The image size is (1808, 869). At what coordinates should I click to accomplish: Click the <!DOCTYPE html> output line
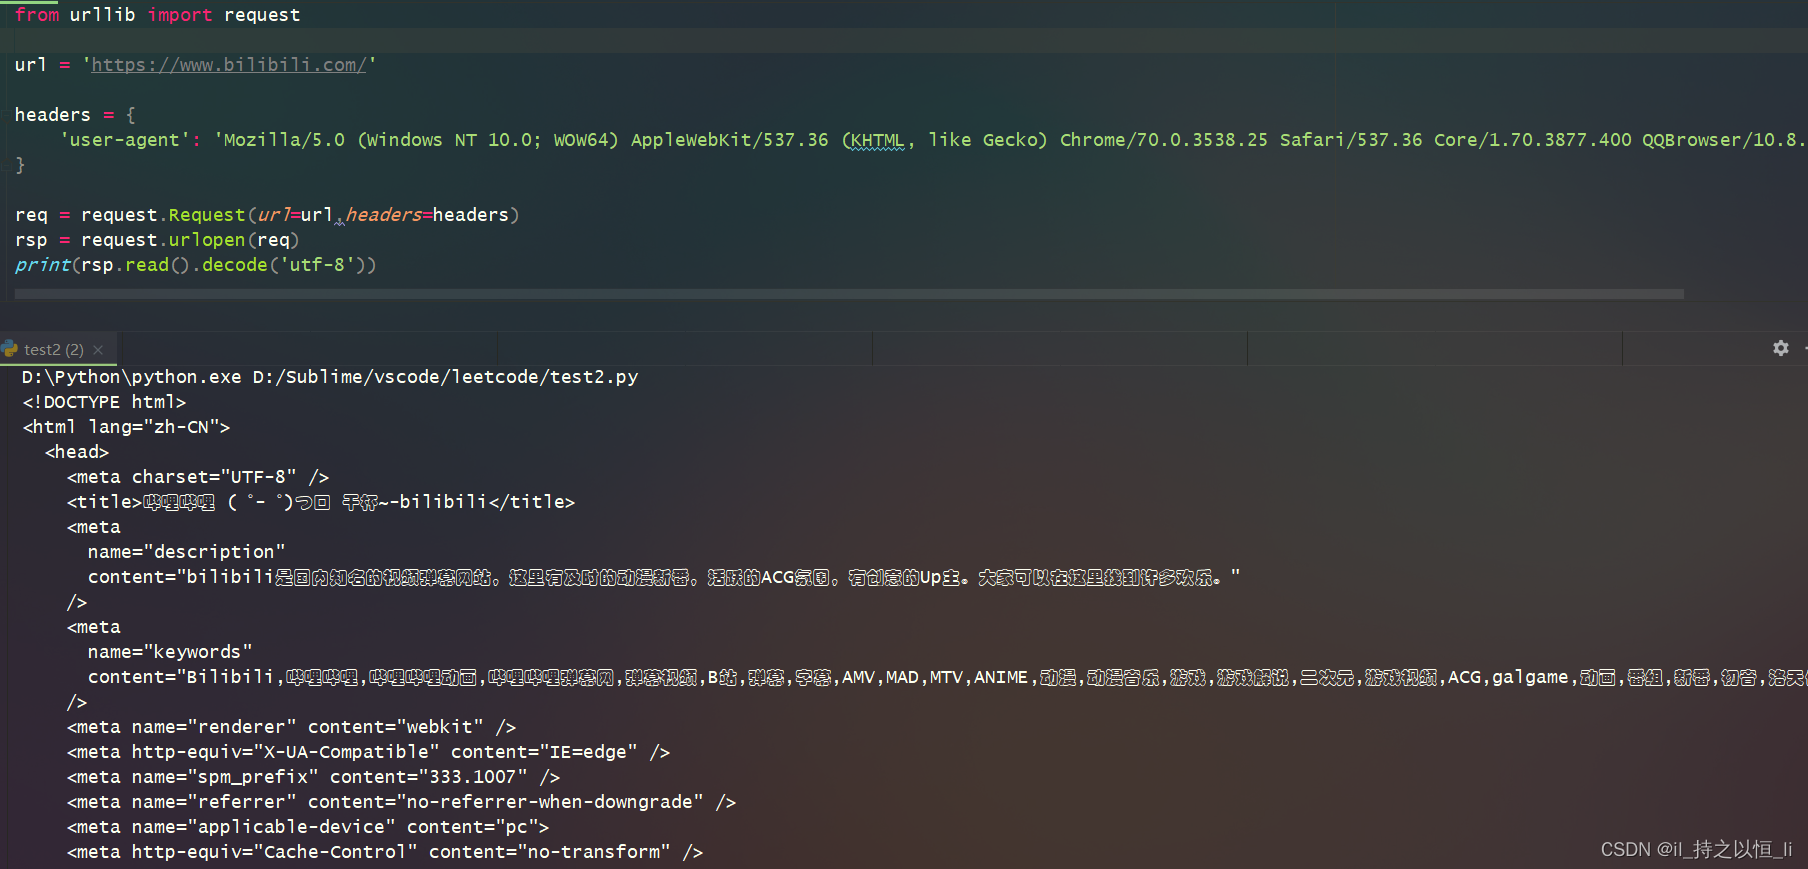click(104, 402)
